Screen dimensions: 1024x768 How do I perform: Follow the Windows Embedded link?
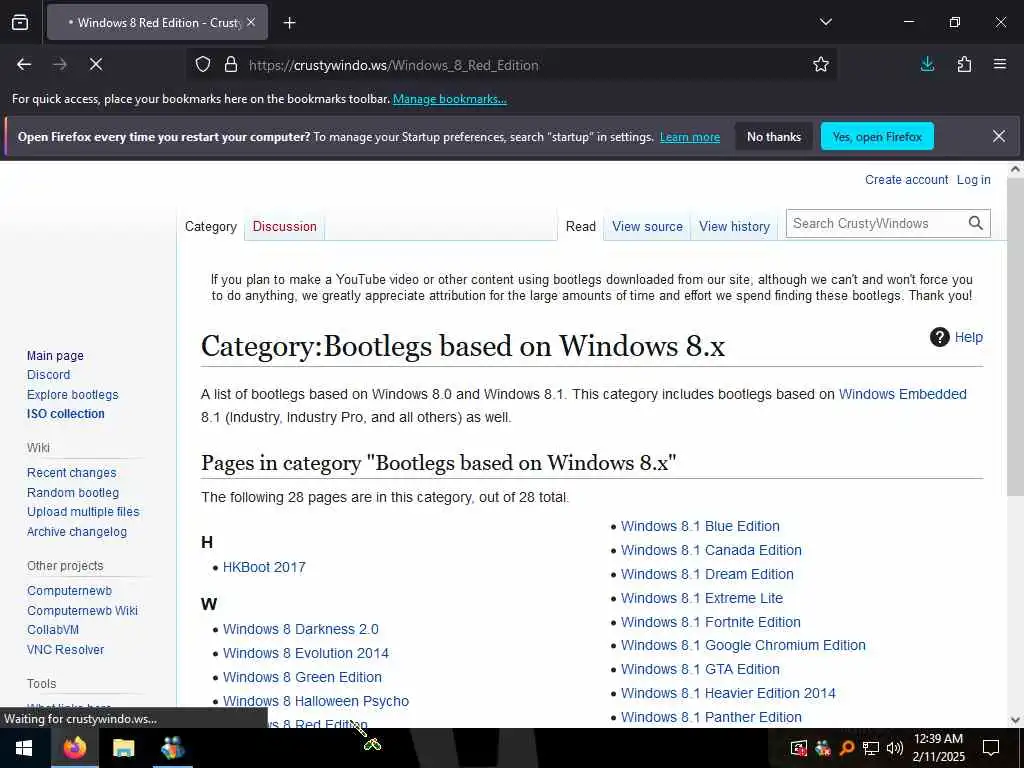pos(903,394)
